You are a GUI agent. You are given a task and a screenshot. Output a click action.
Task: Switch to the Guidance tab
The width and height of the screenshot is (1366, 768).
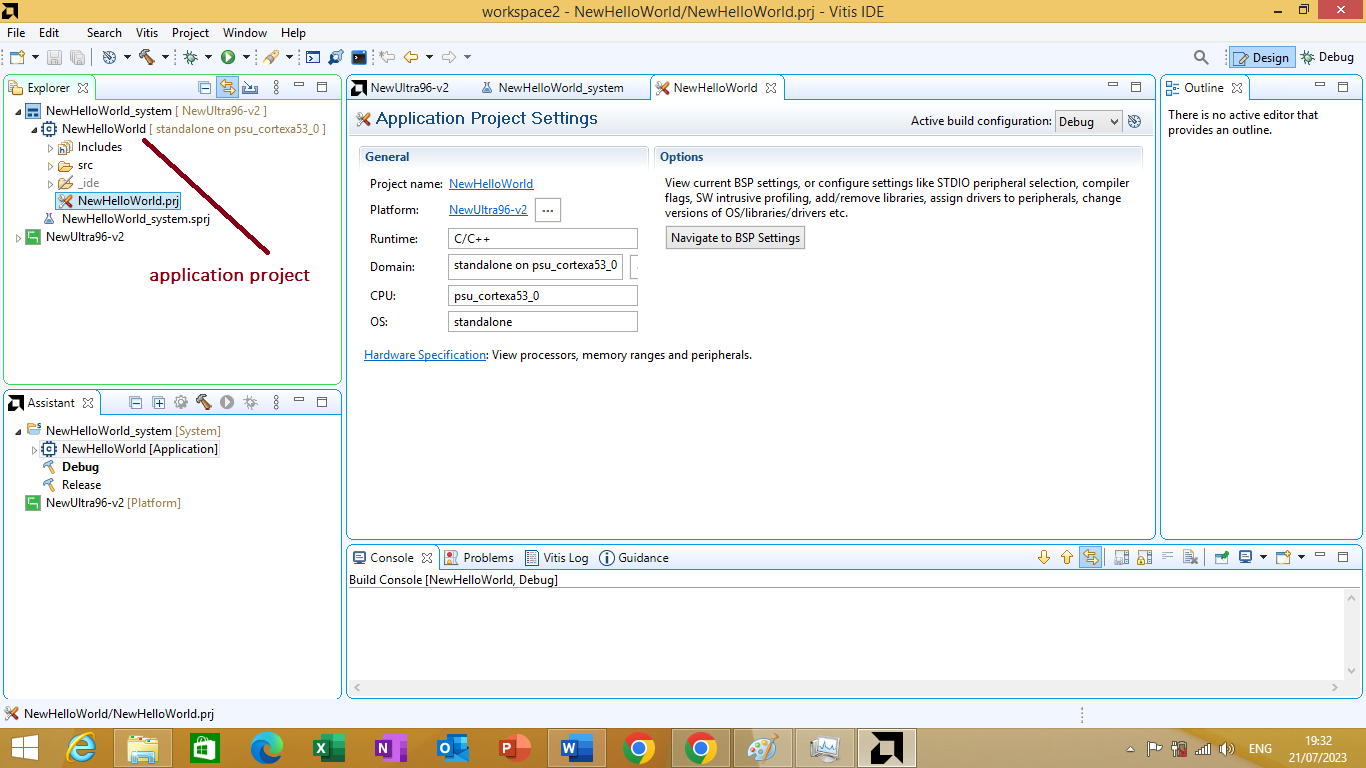(634, 558)
